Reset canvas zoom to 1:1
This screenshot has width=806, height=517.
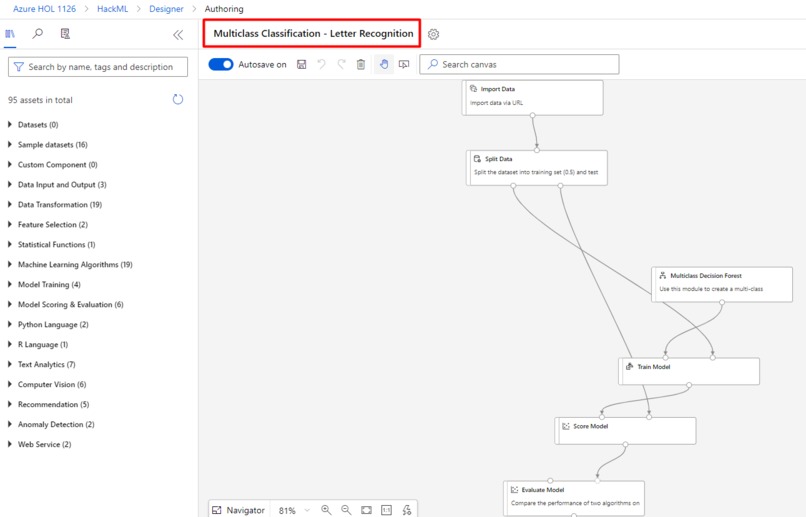386,510
